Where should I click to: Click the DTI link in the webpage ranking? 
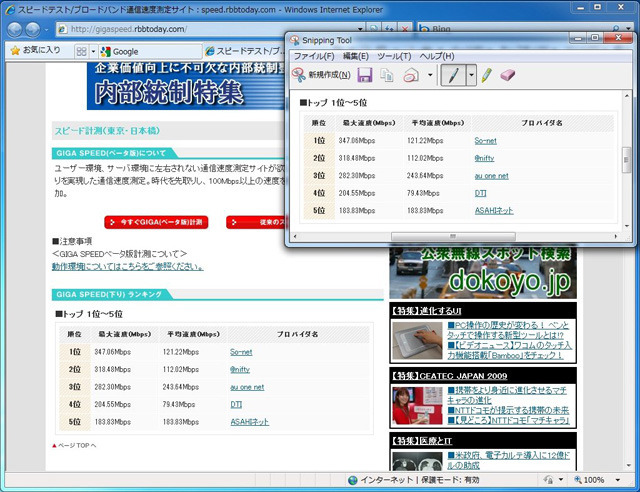click(x=236, y=404)
